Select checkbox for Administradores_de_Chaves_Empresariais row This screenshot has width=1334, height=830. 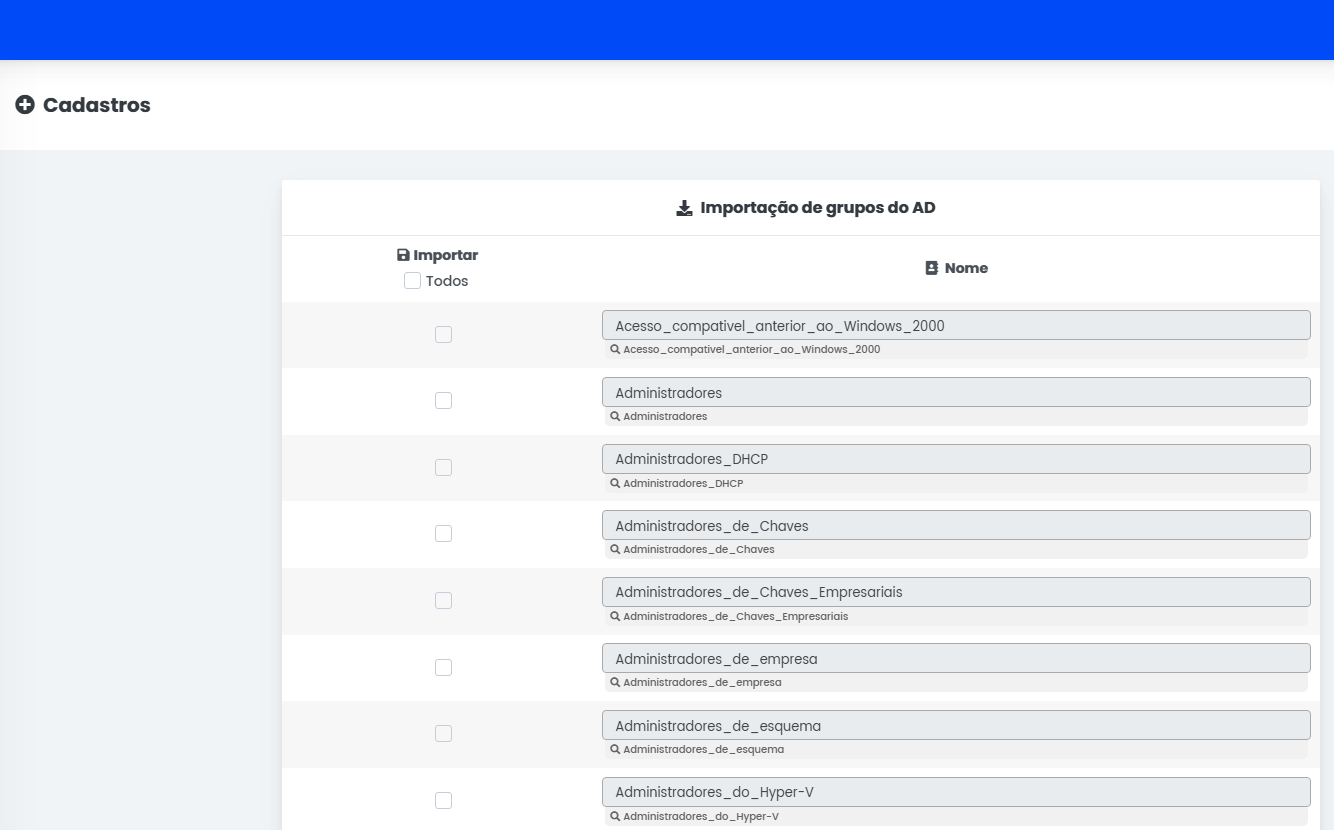[x=443, y=601]
